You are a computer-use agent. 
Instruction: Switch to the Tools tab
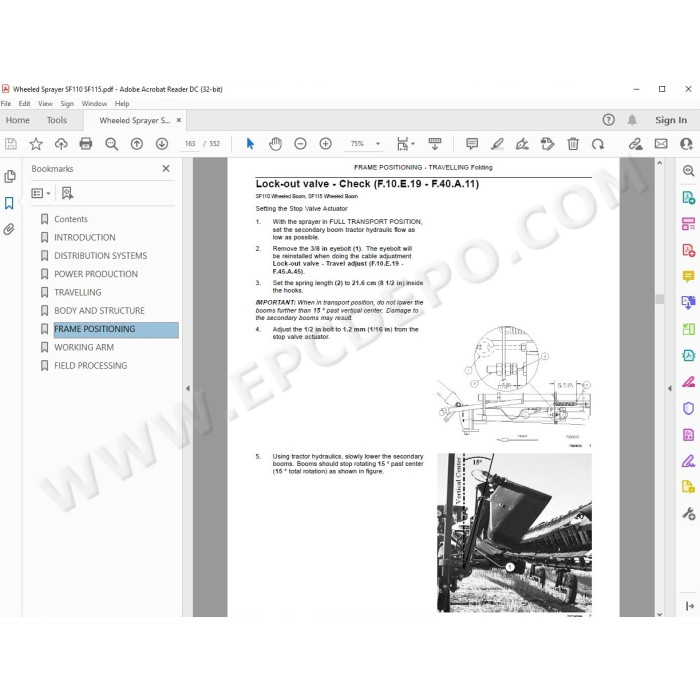click(x=57, y=120)
